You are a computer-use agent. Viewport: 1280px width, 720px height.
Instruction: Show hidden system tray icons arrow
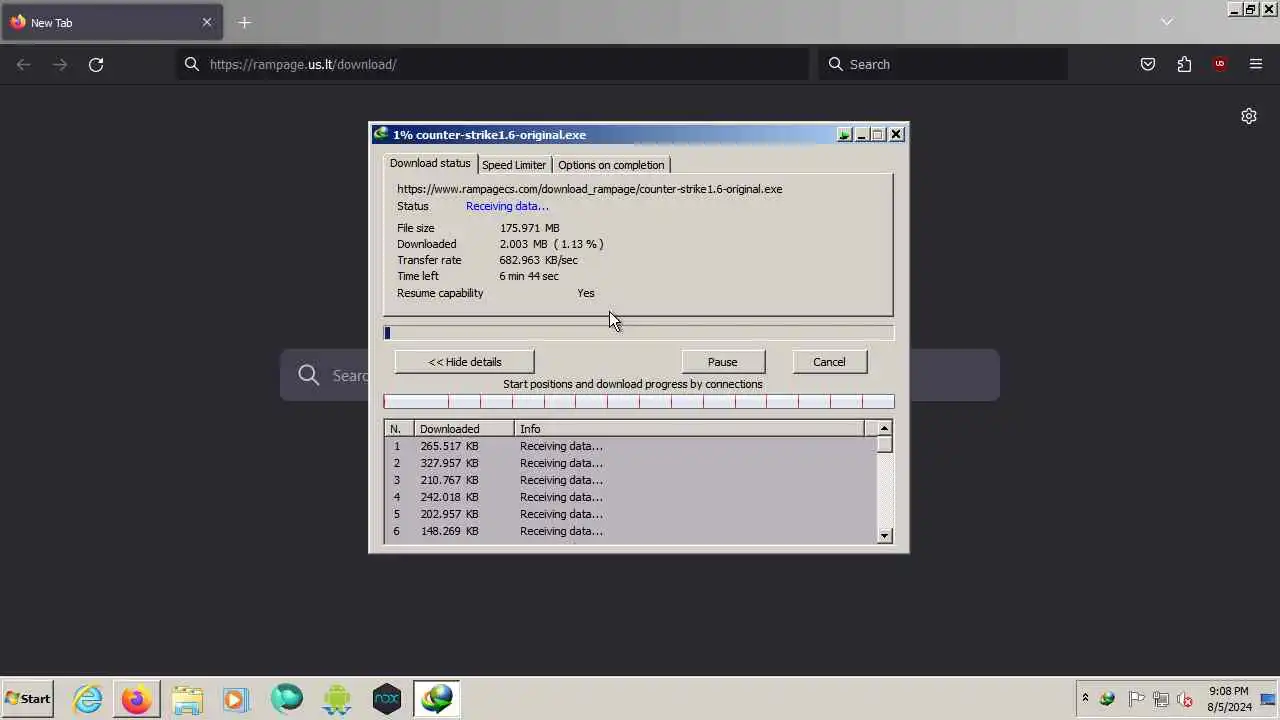coord(1085,699)
